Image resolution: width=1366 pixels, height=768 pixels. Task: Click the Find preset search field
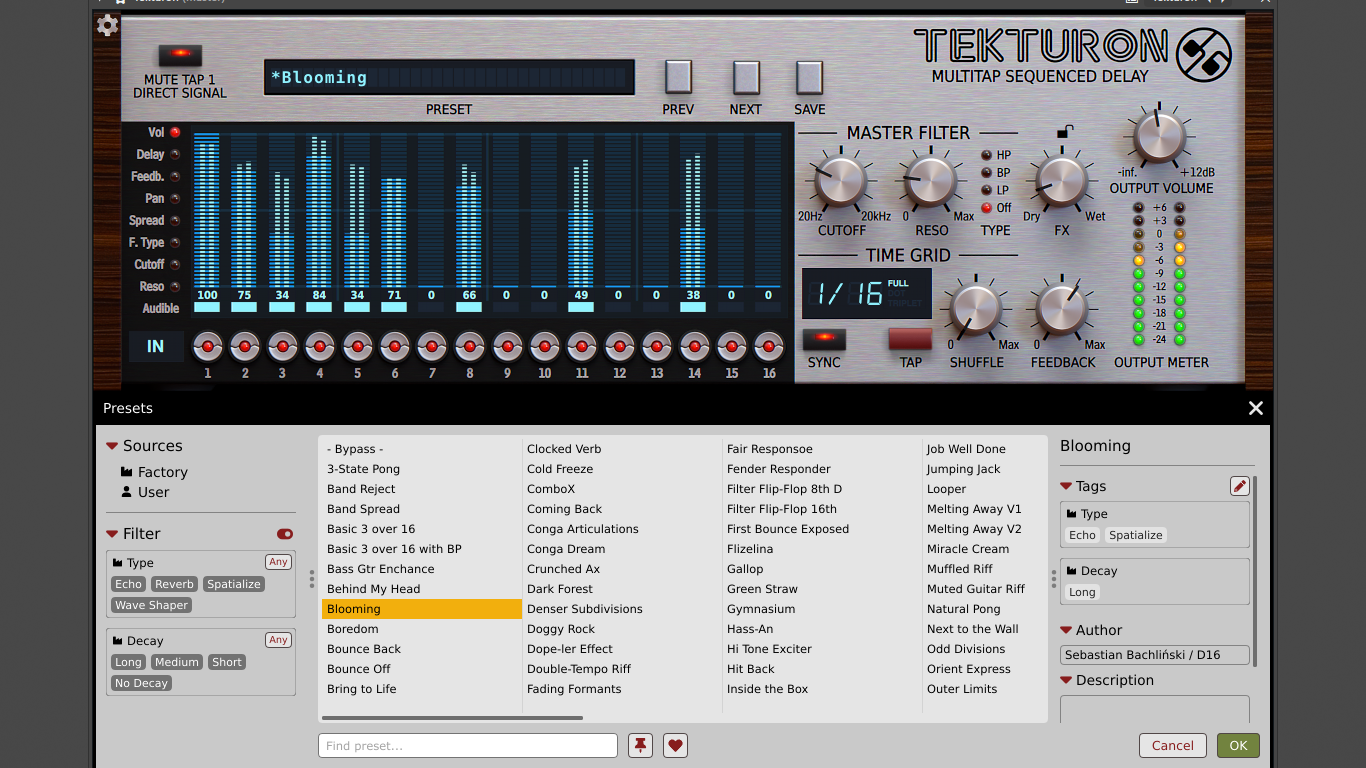(468, 745)
